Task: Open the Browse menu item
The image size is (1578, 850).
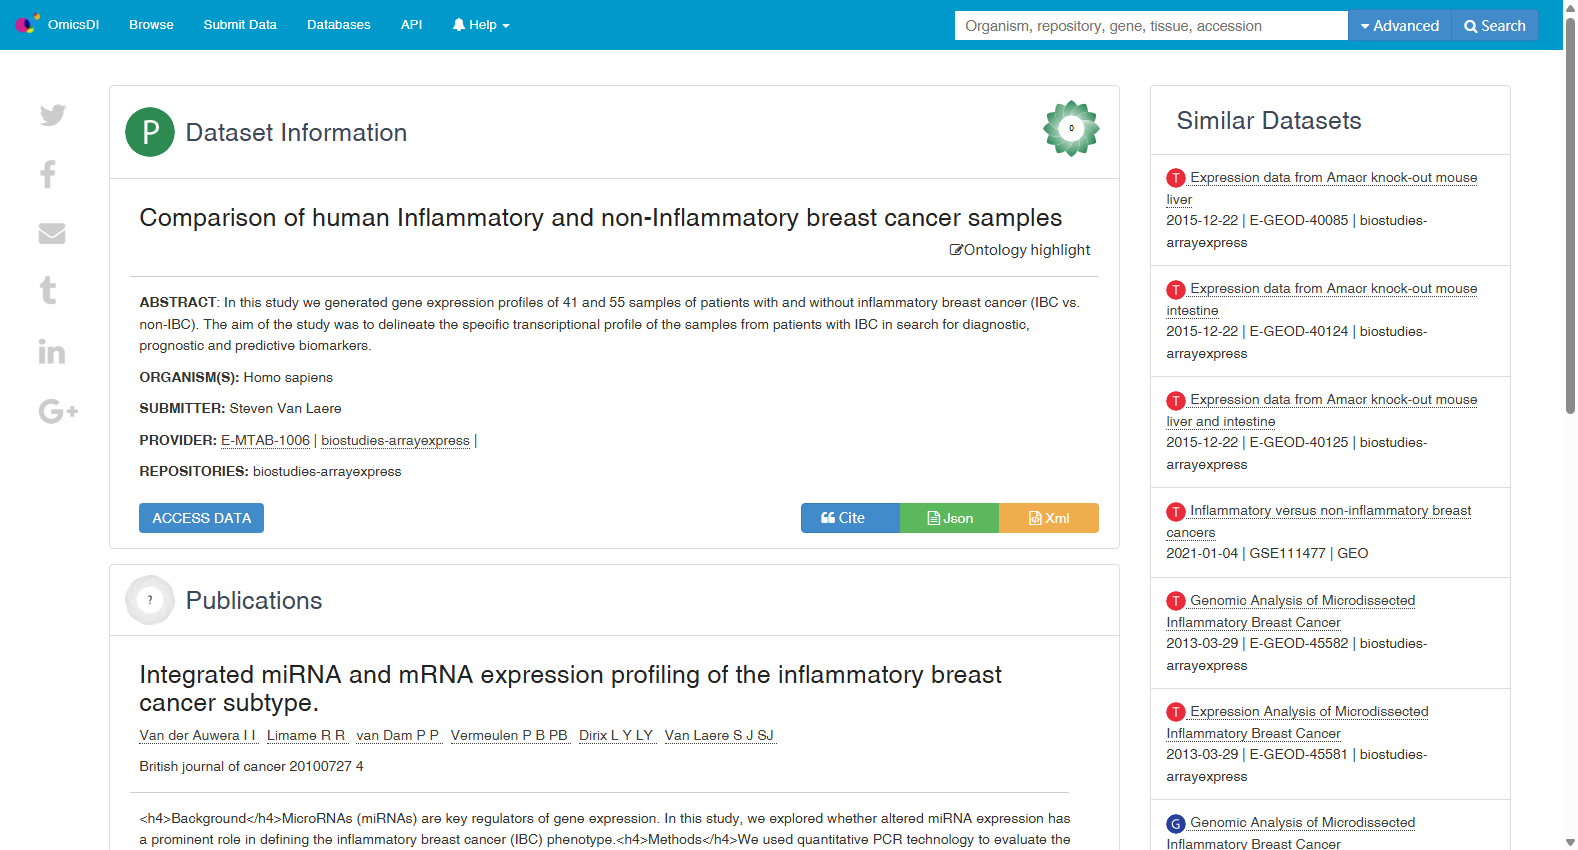Action: (x=151, y=25)
